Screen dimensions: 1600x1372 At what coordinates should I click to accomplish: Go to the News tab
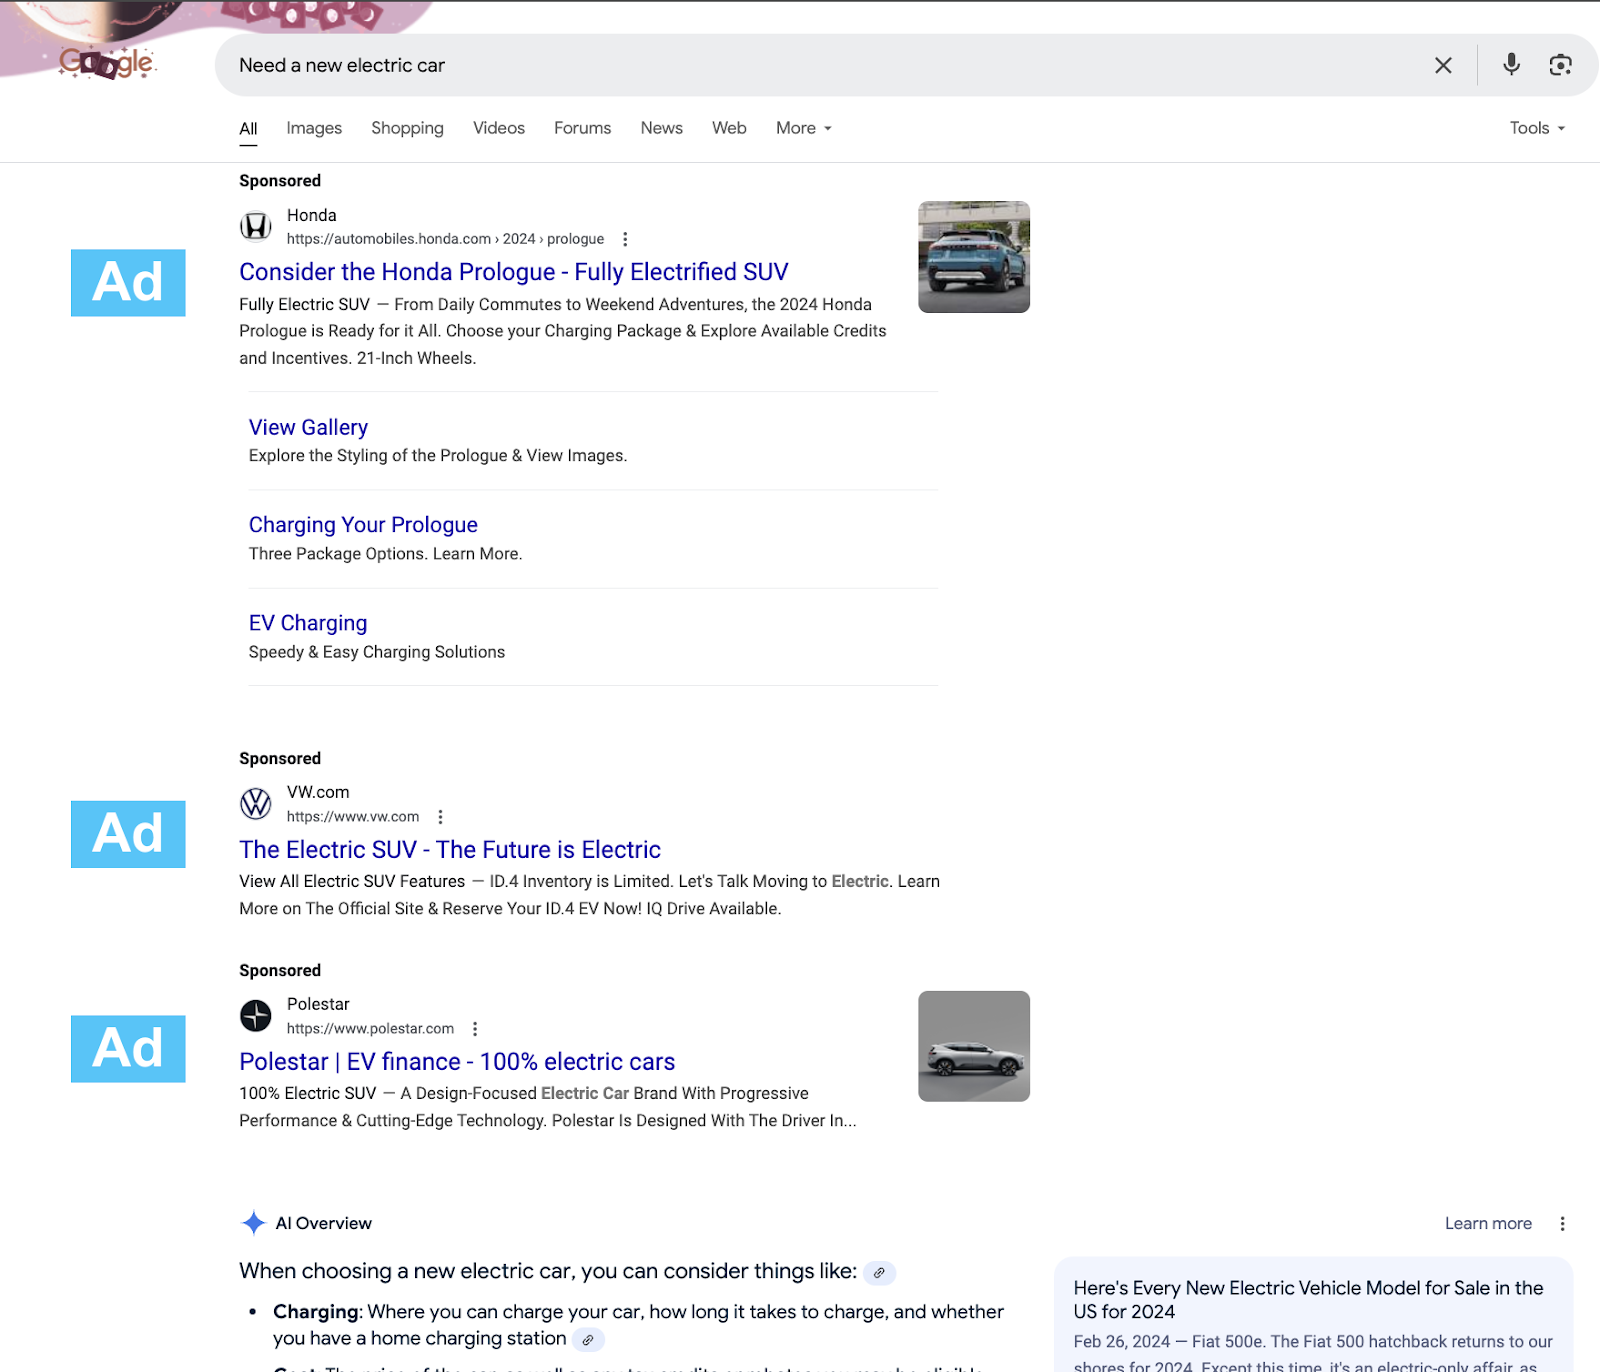(x=661, y=128)
